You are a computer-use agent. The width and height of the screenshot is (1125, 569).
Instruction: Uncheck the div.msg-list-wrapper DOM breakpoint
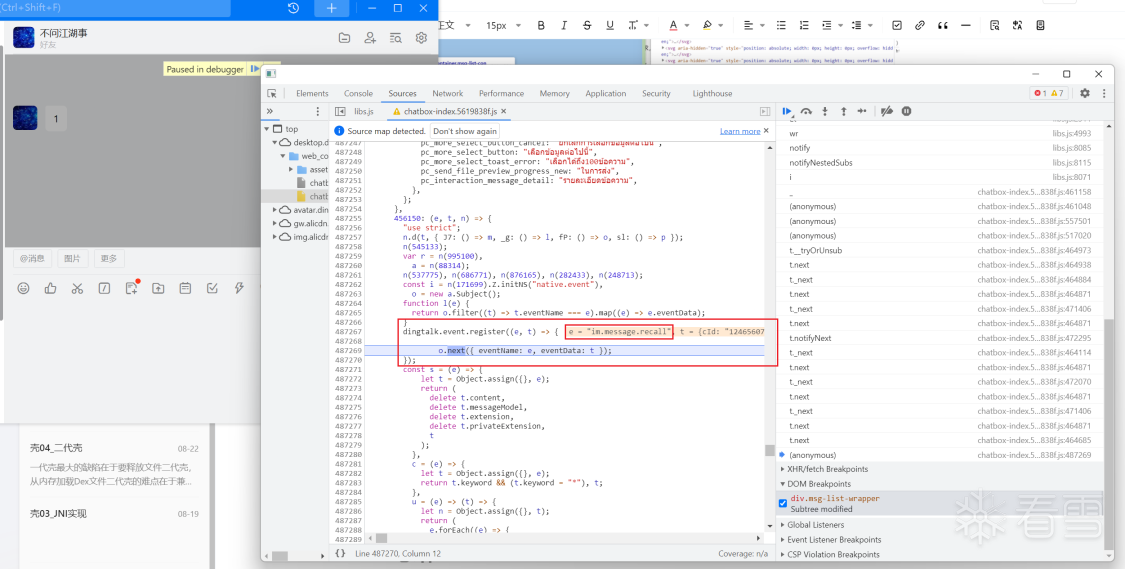[783, 503]
